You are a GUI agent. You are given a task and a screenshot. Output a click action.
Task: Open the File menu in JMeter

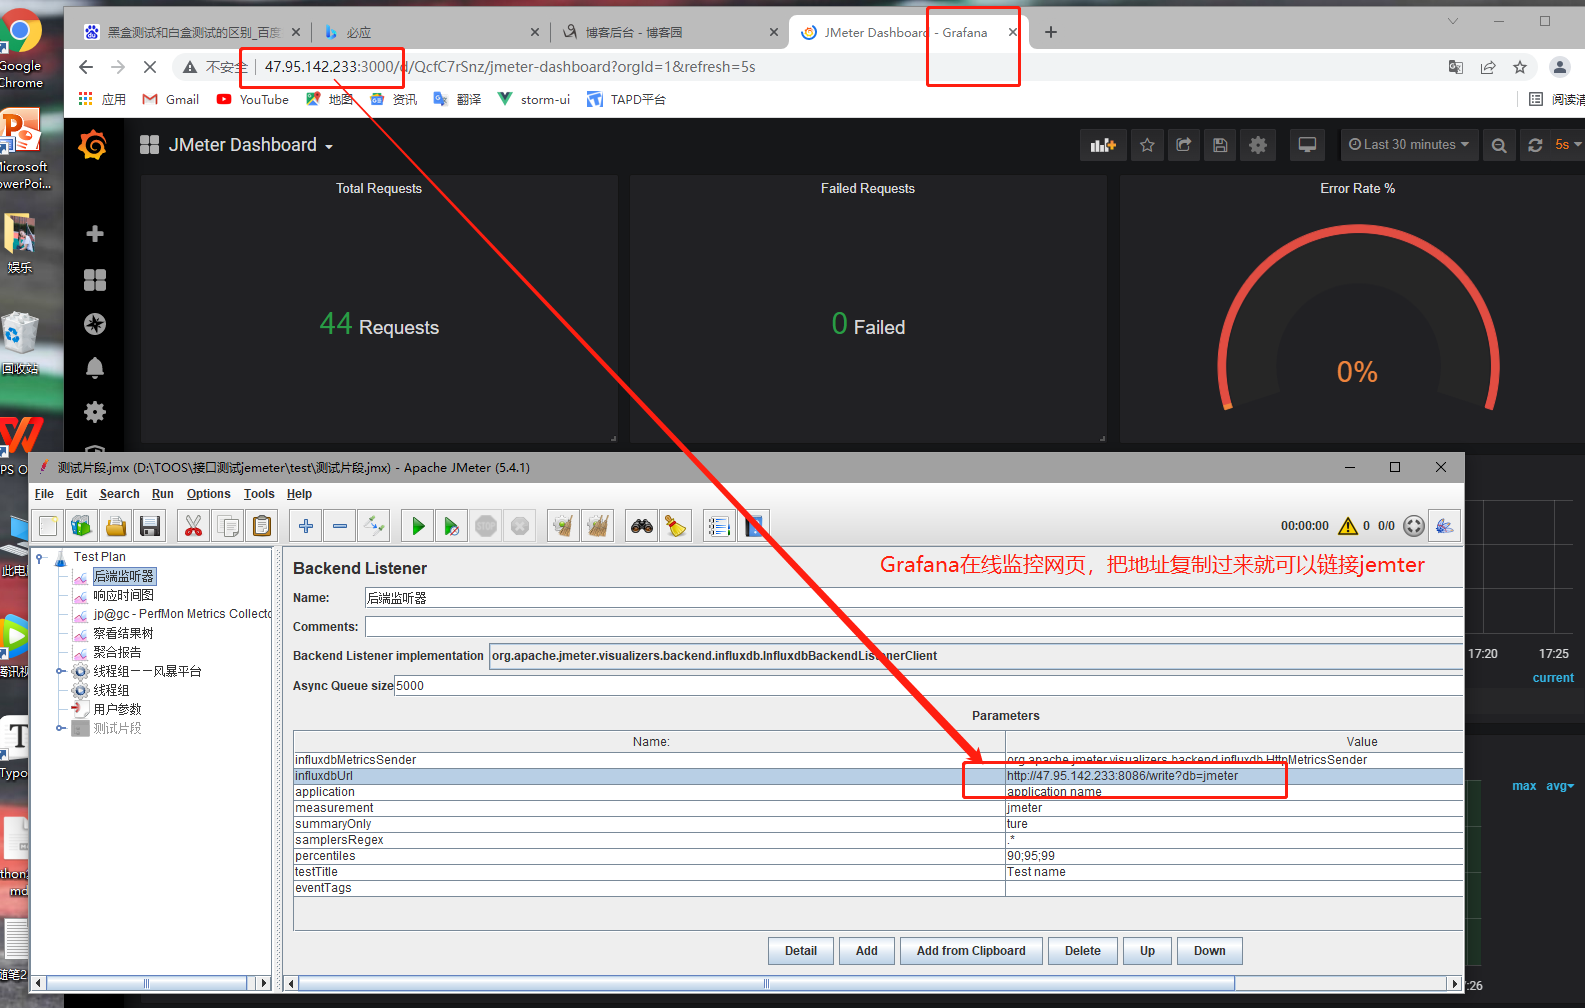tap(44, 494)
